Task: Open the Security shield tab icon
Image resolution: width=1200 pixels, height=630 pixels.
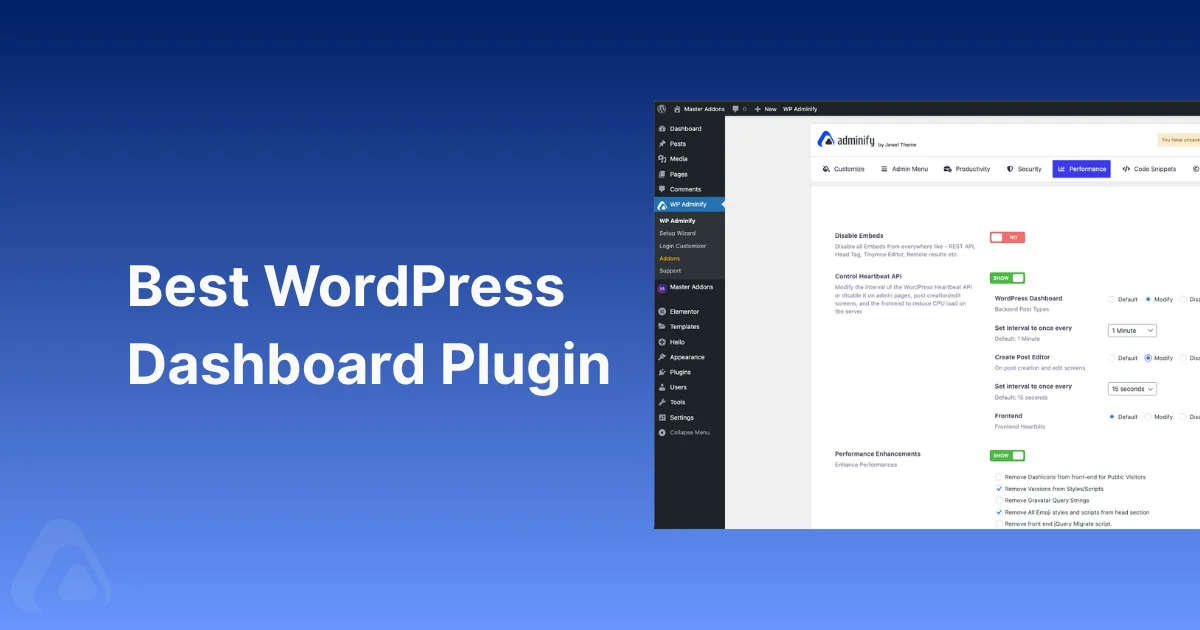Action: [1010, 169]
